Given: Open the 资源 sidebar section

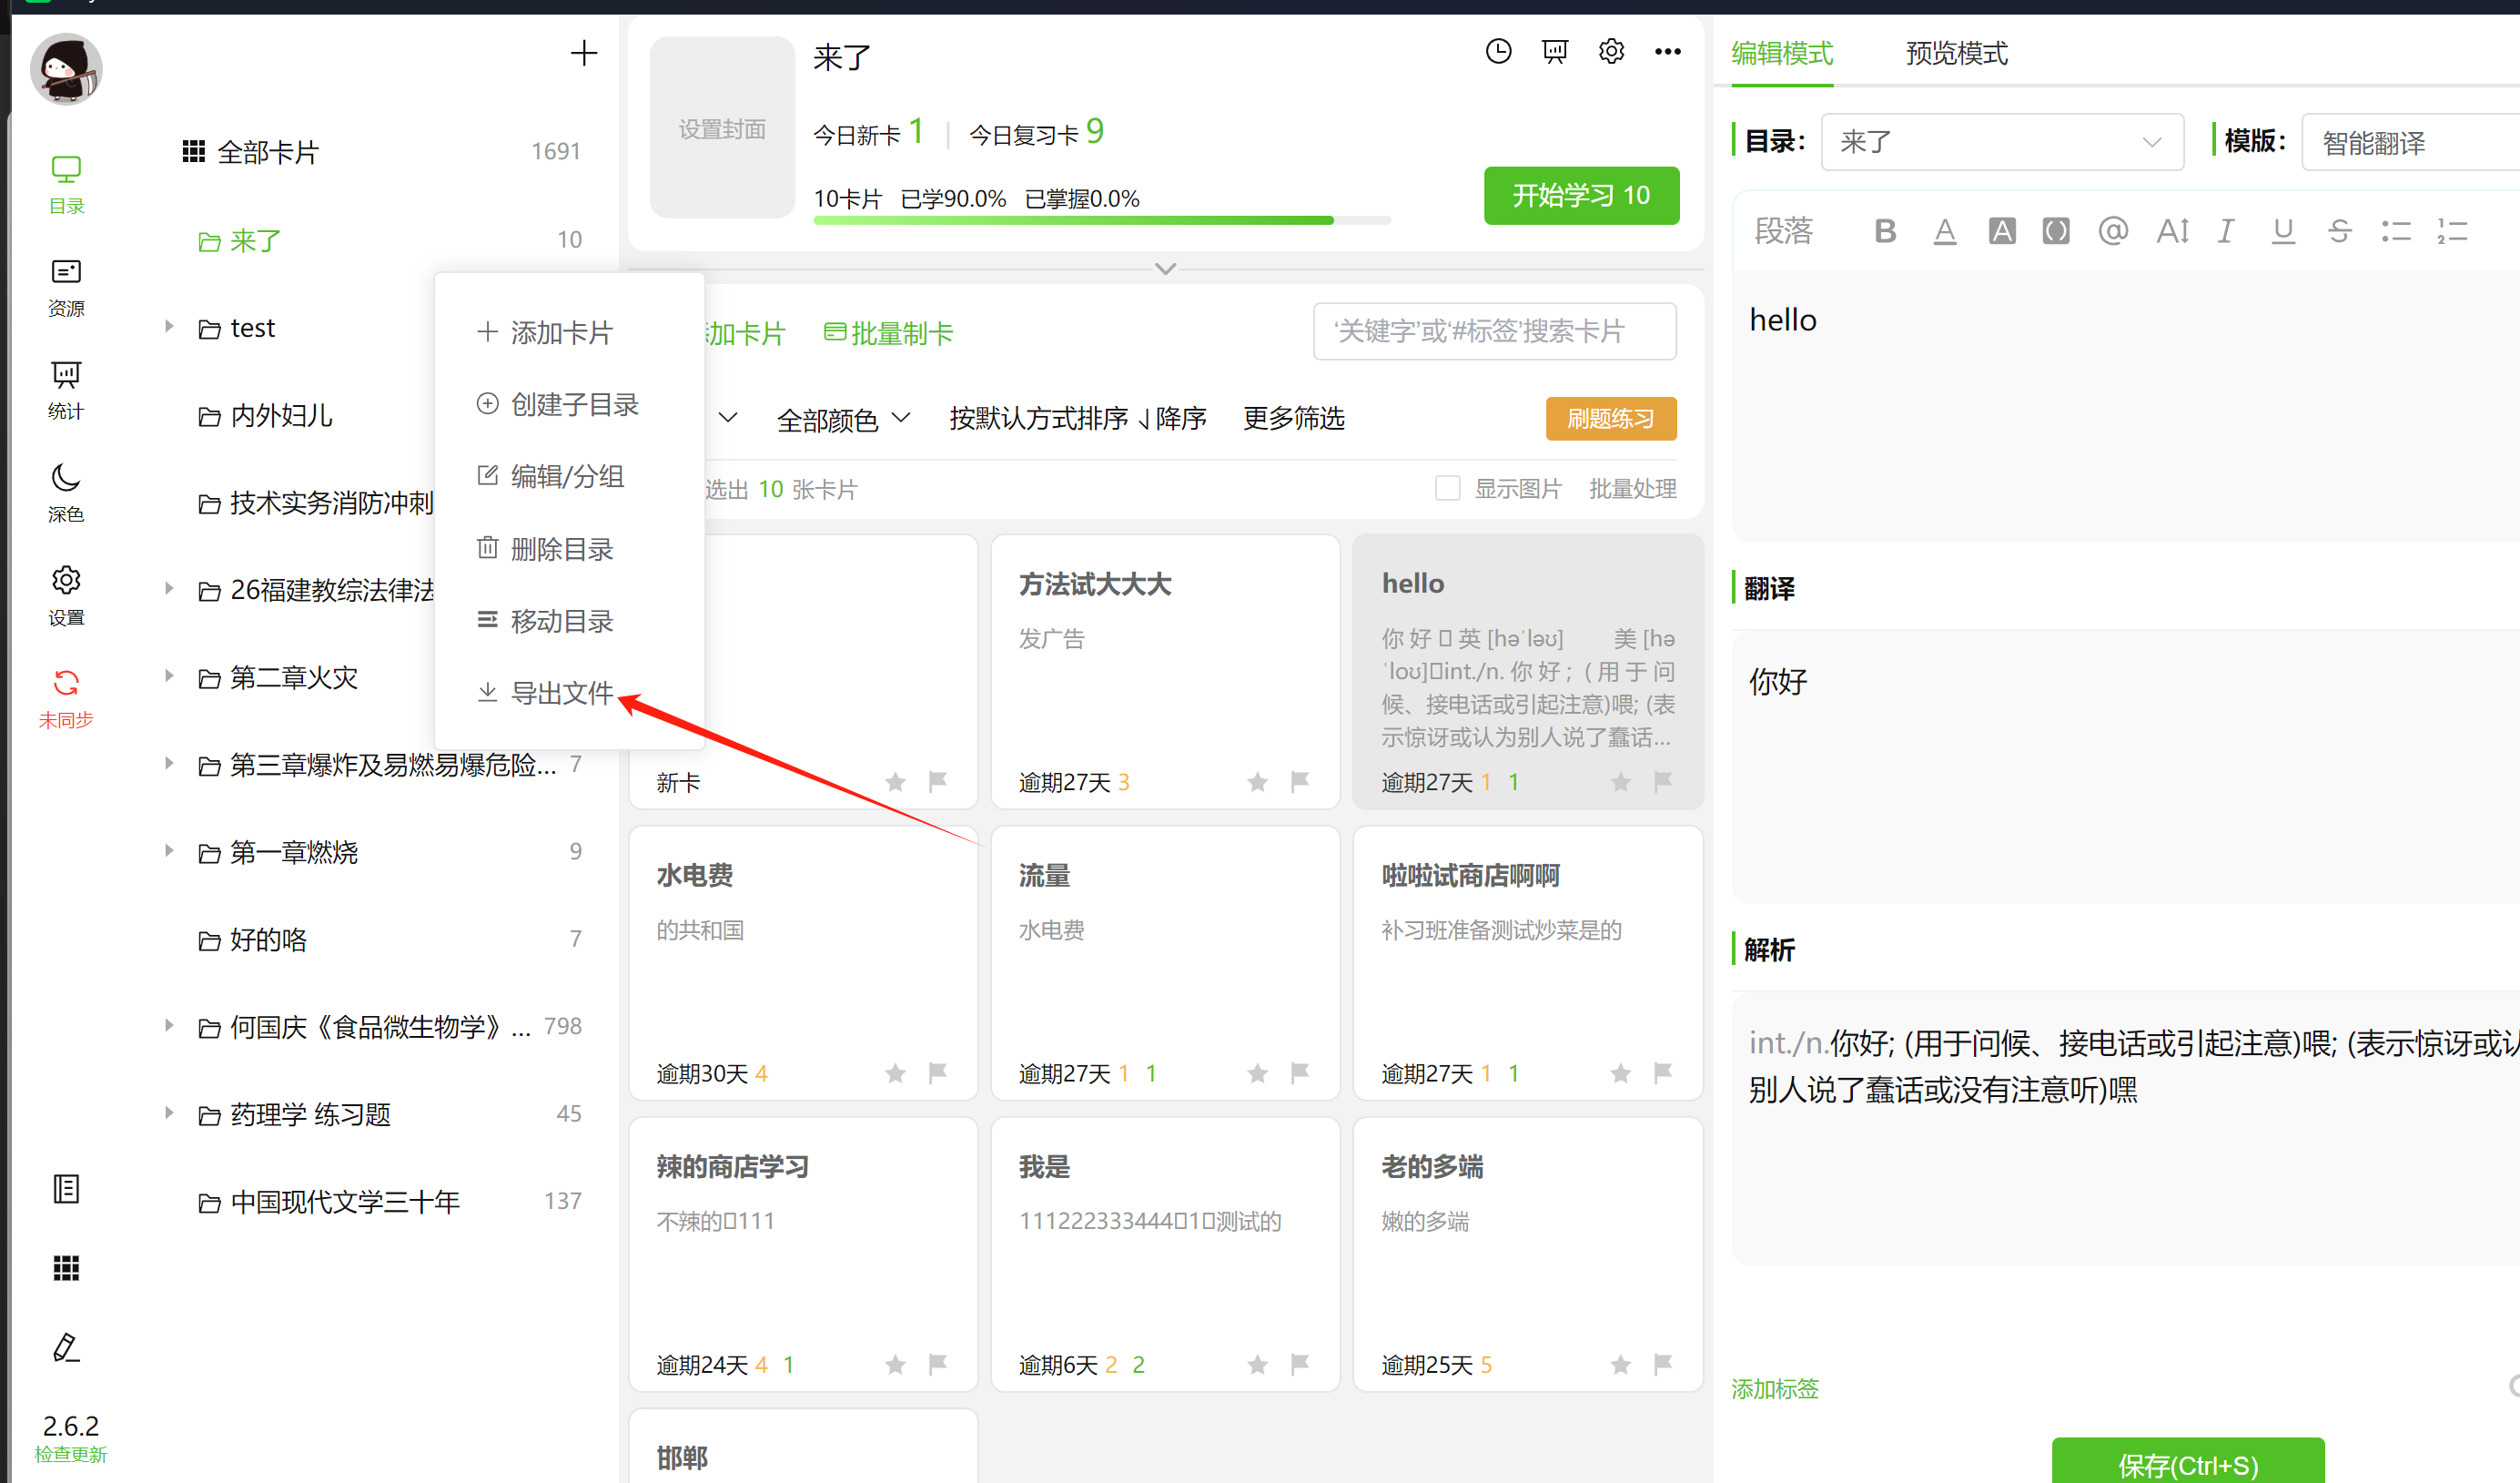Looking at the screenshot, I should point(66,288).
